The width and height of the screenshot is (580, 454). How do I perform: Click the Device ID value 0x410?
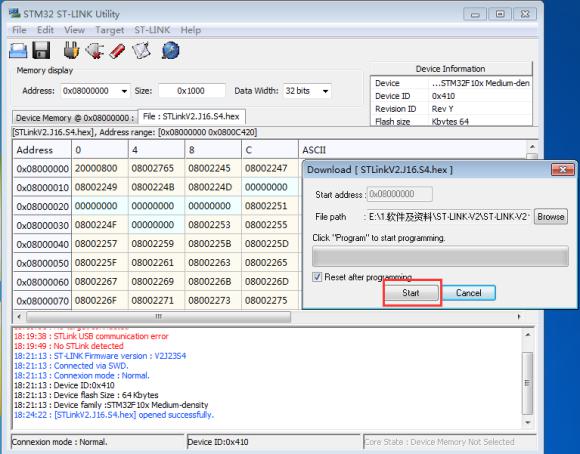[x=444, y=96]
